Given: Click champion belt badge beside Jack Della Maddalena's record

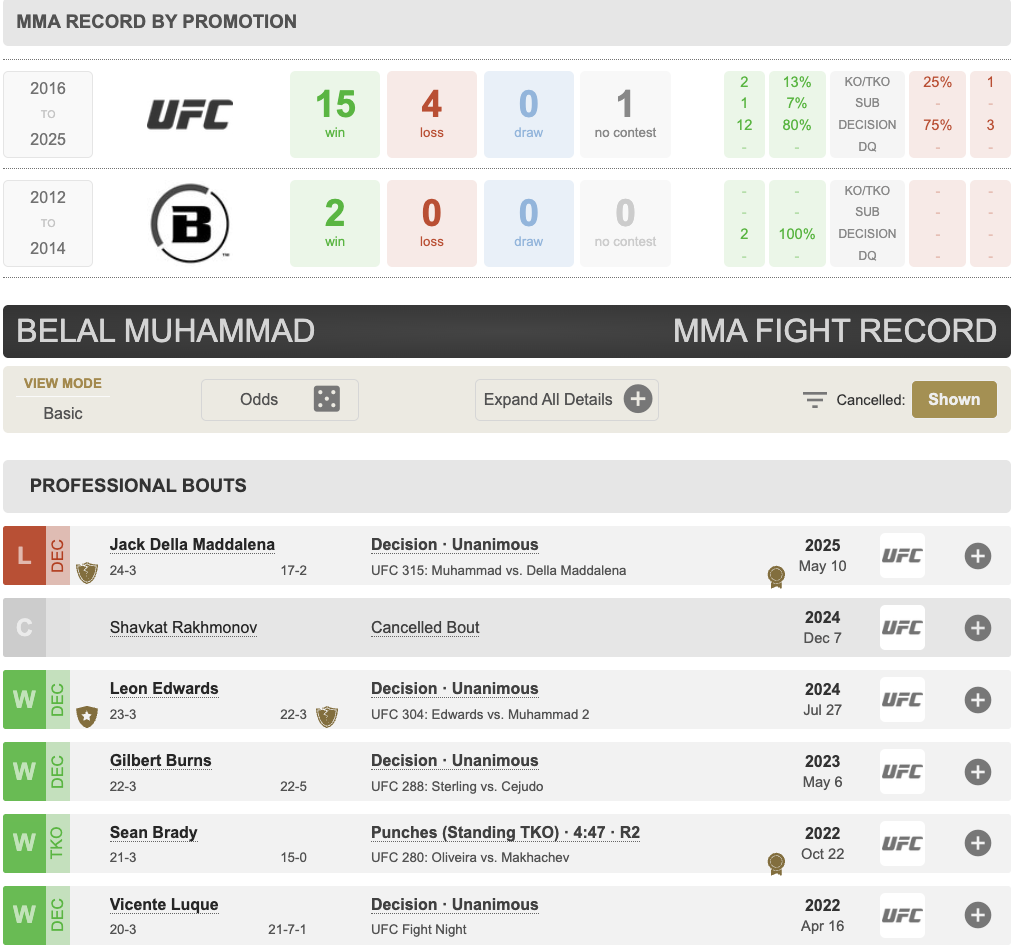Looking at the screenshot, I should tap(87, 573).
